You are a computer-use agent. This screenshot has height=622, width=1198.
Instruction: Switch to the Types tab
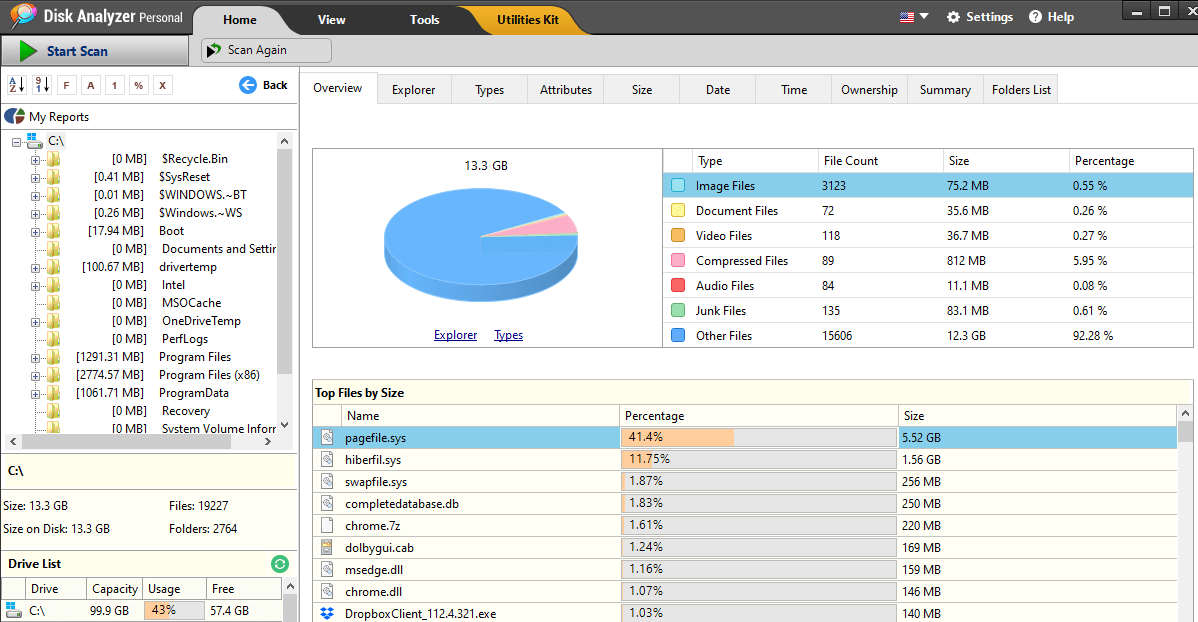point(488,89)
